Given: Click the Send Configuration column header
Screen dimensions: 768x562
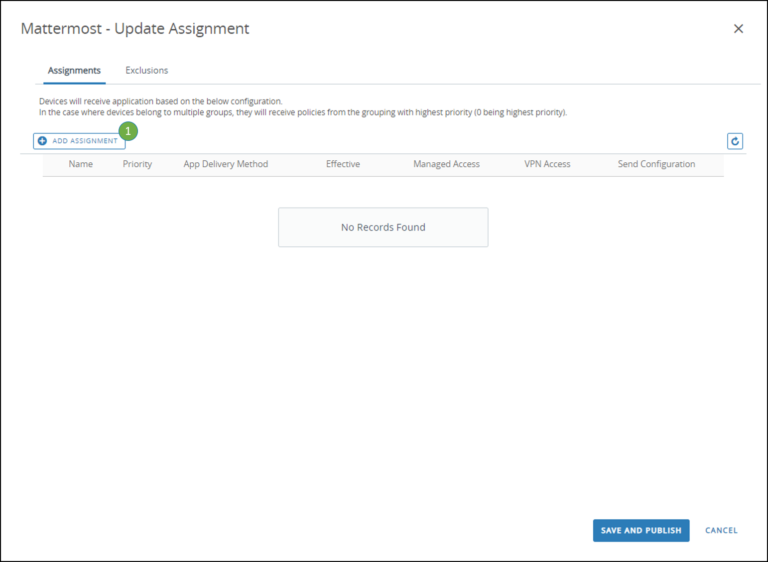Looking at the screenshot, I should 656,164.
